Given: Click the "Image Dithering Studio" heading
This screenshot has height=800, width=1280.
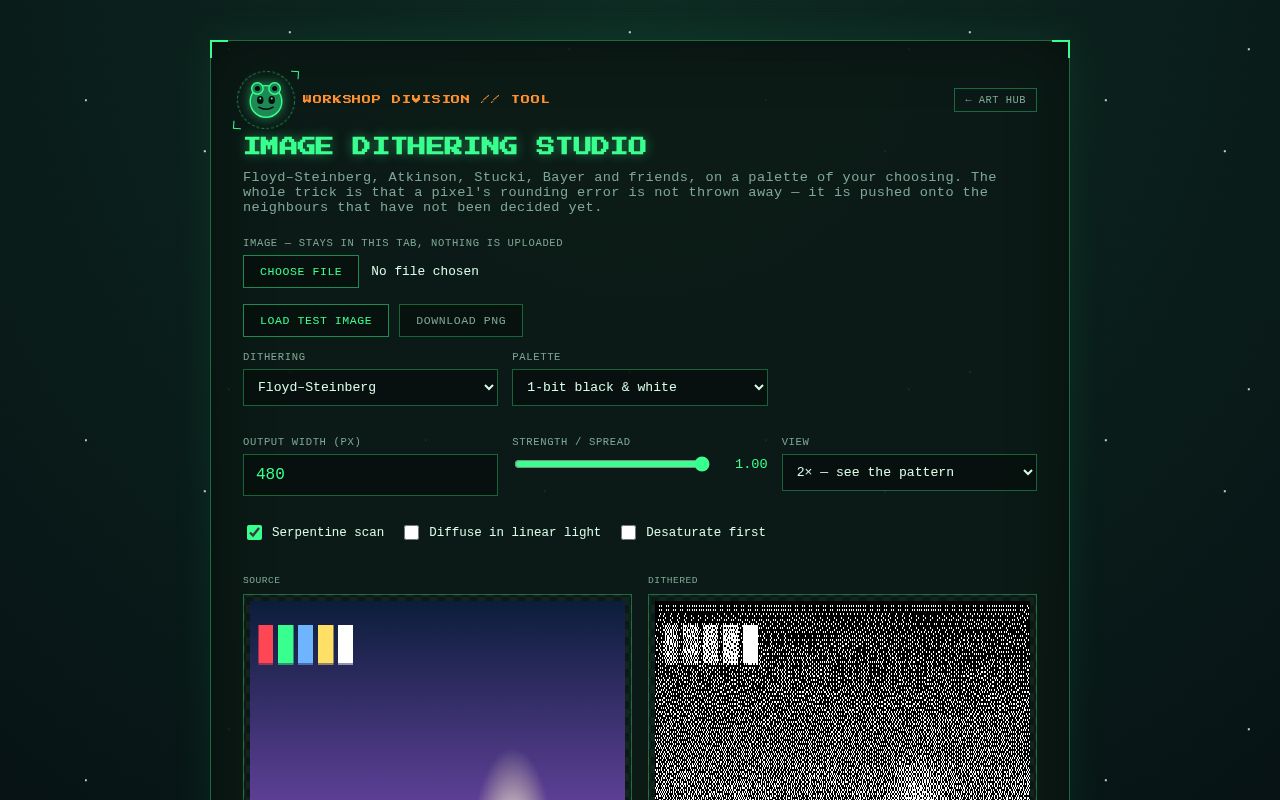Looking at the screenshot, I should 445,146.
